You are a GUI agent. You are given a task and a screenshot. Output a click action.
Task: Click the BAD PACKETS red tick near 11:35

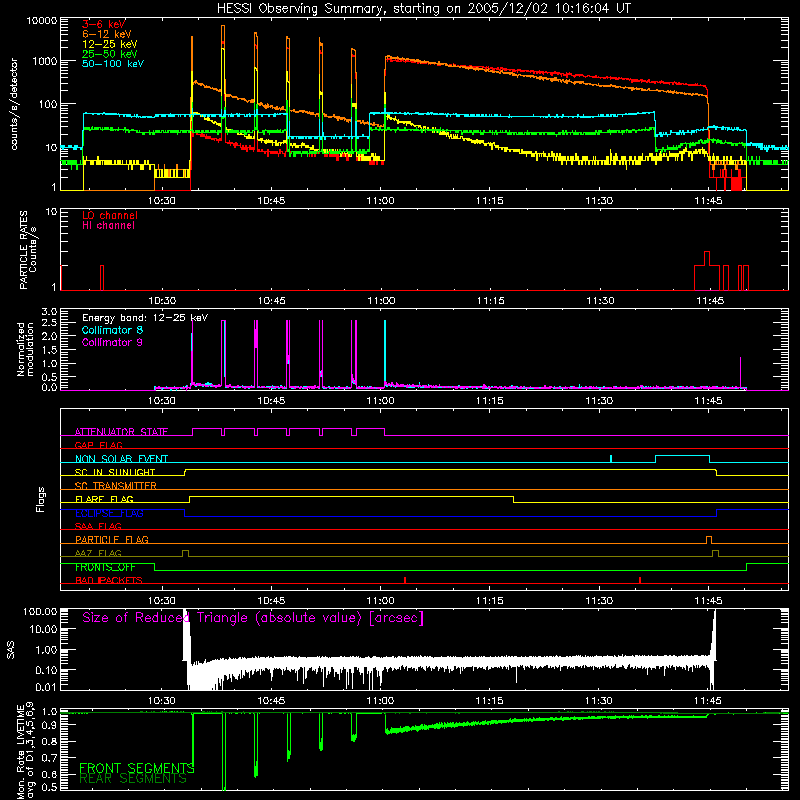[x=640, y=580]
